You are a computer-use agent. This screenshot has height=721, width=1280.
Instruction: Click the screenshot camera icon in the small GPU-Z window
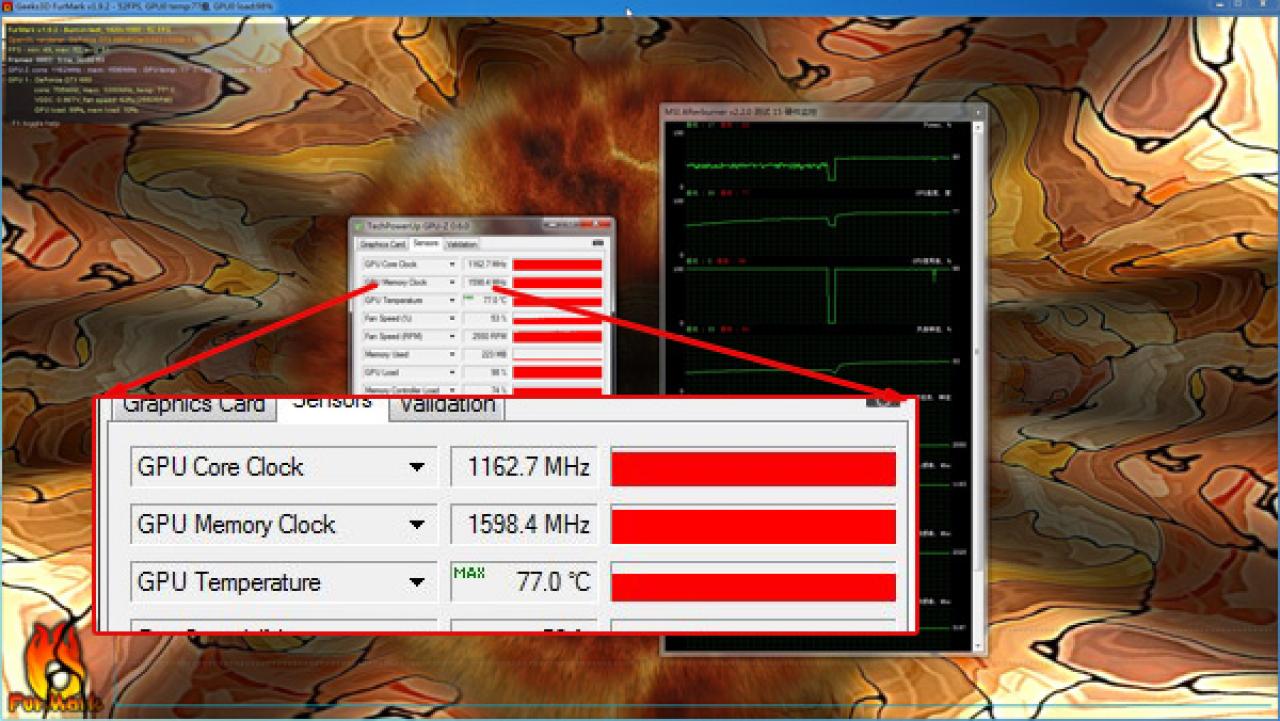coord(598,243)
